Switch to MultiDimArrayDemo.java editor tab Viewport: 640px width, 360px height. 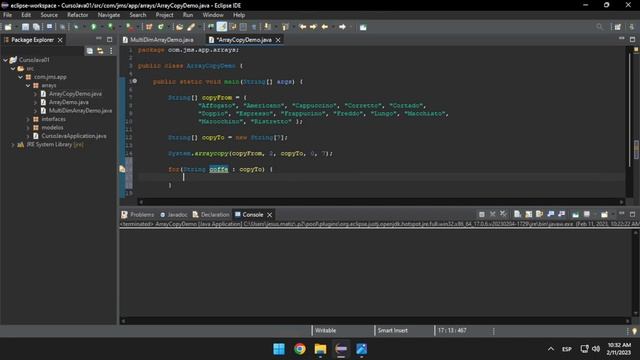(x=162, y=40)
